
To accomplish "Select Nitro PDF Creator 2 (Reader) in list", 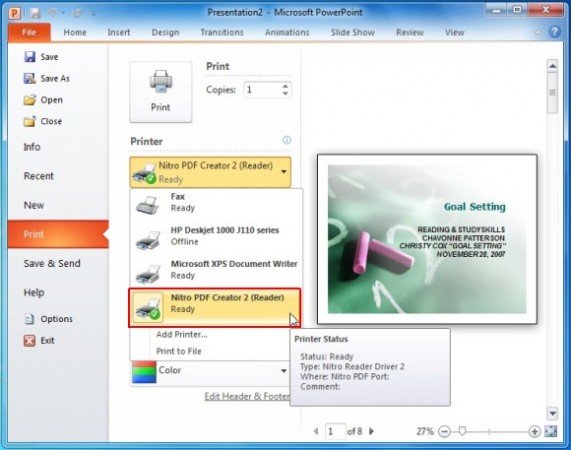I will (x=214, y=307).
